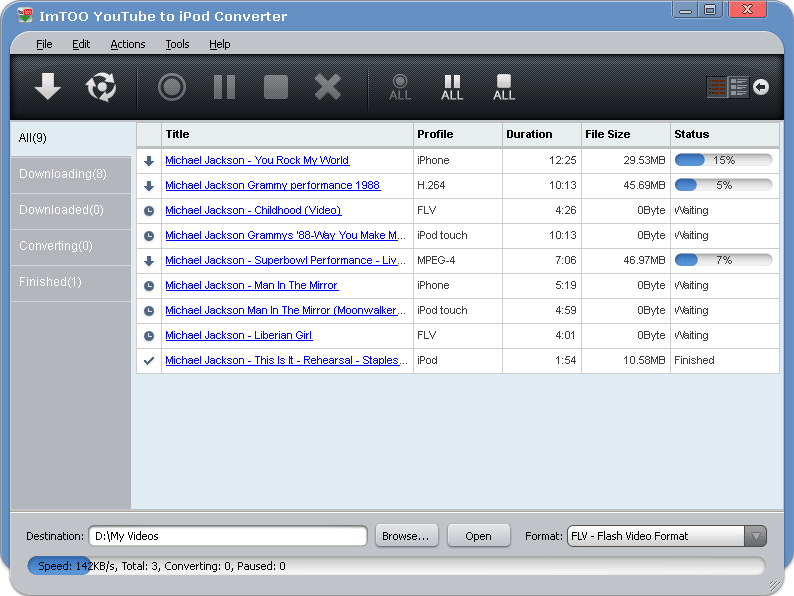Open the Format dropdown arrow
The width and height of the screenshot is (794, 596).
[755, 536]
